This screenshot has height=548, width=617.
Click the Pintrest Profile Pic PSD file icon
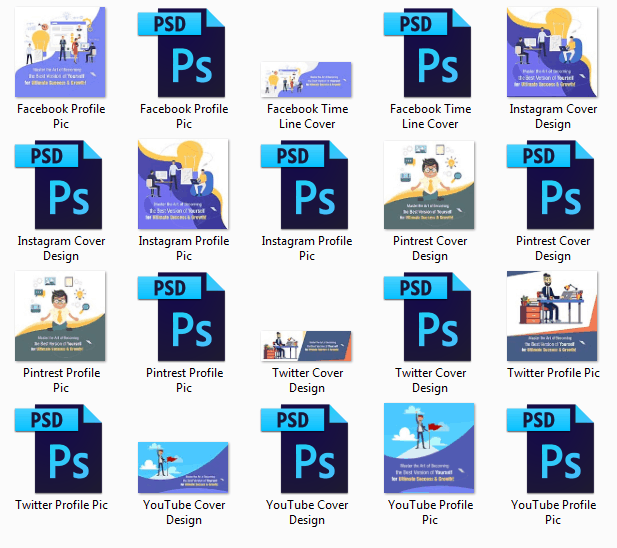click(184, 317)
